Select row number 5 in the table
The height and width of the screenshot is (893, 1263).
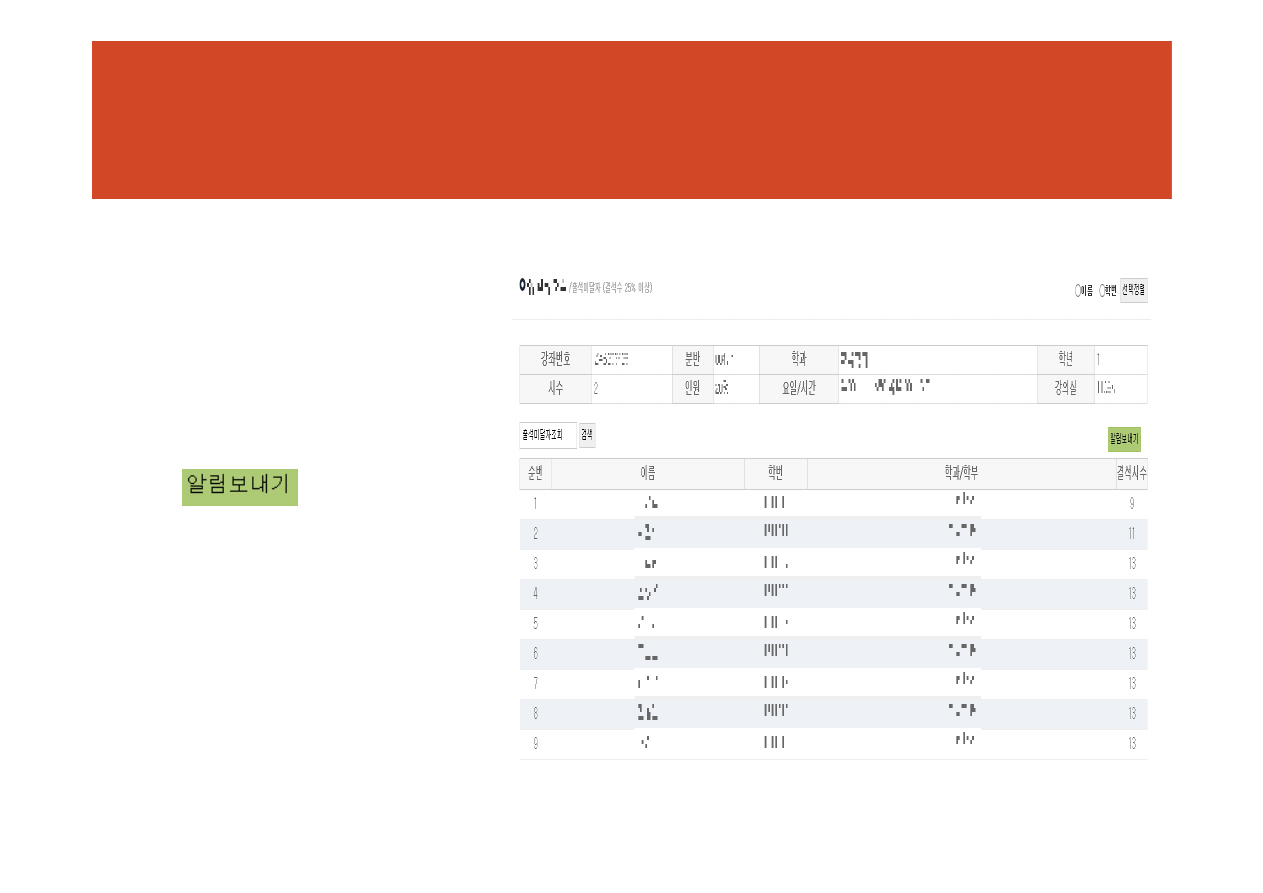[535, 624]
